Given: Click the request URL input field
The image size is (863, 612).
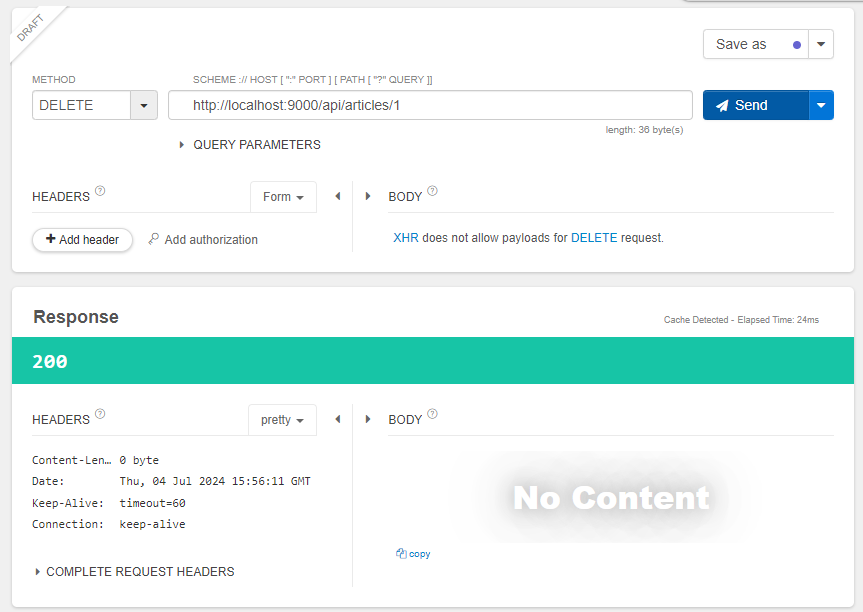Looking at the screenshot, I should coord(430,105).
